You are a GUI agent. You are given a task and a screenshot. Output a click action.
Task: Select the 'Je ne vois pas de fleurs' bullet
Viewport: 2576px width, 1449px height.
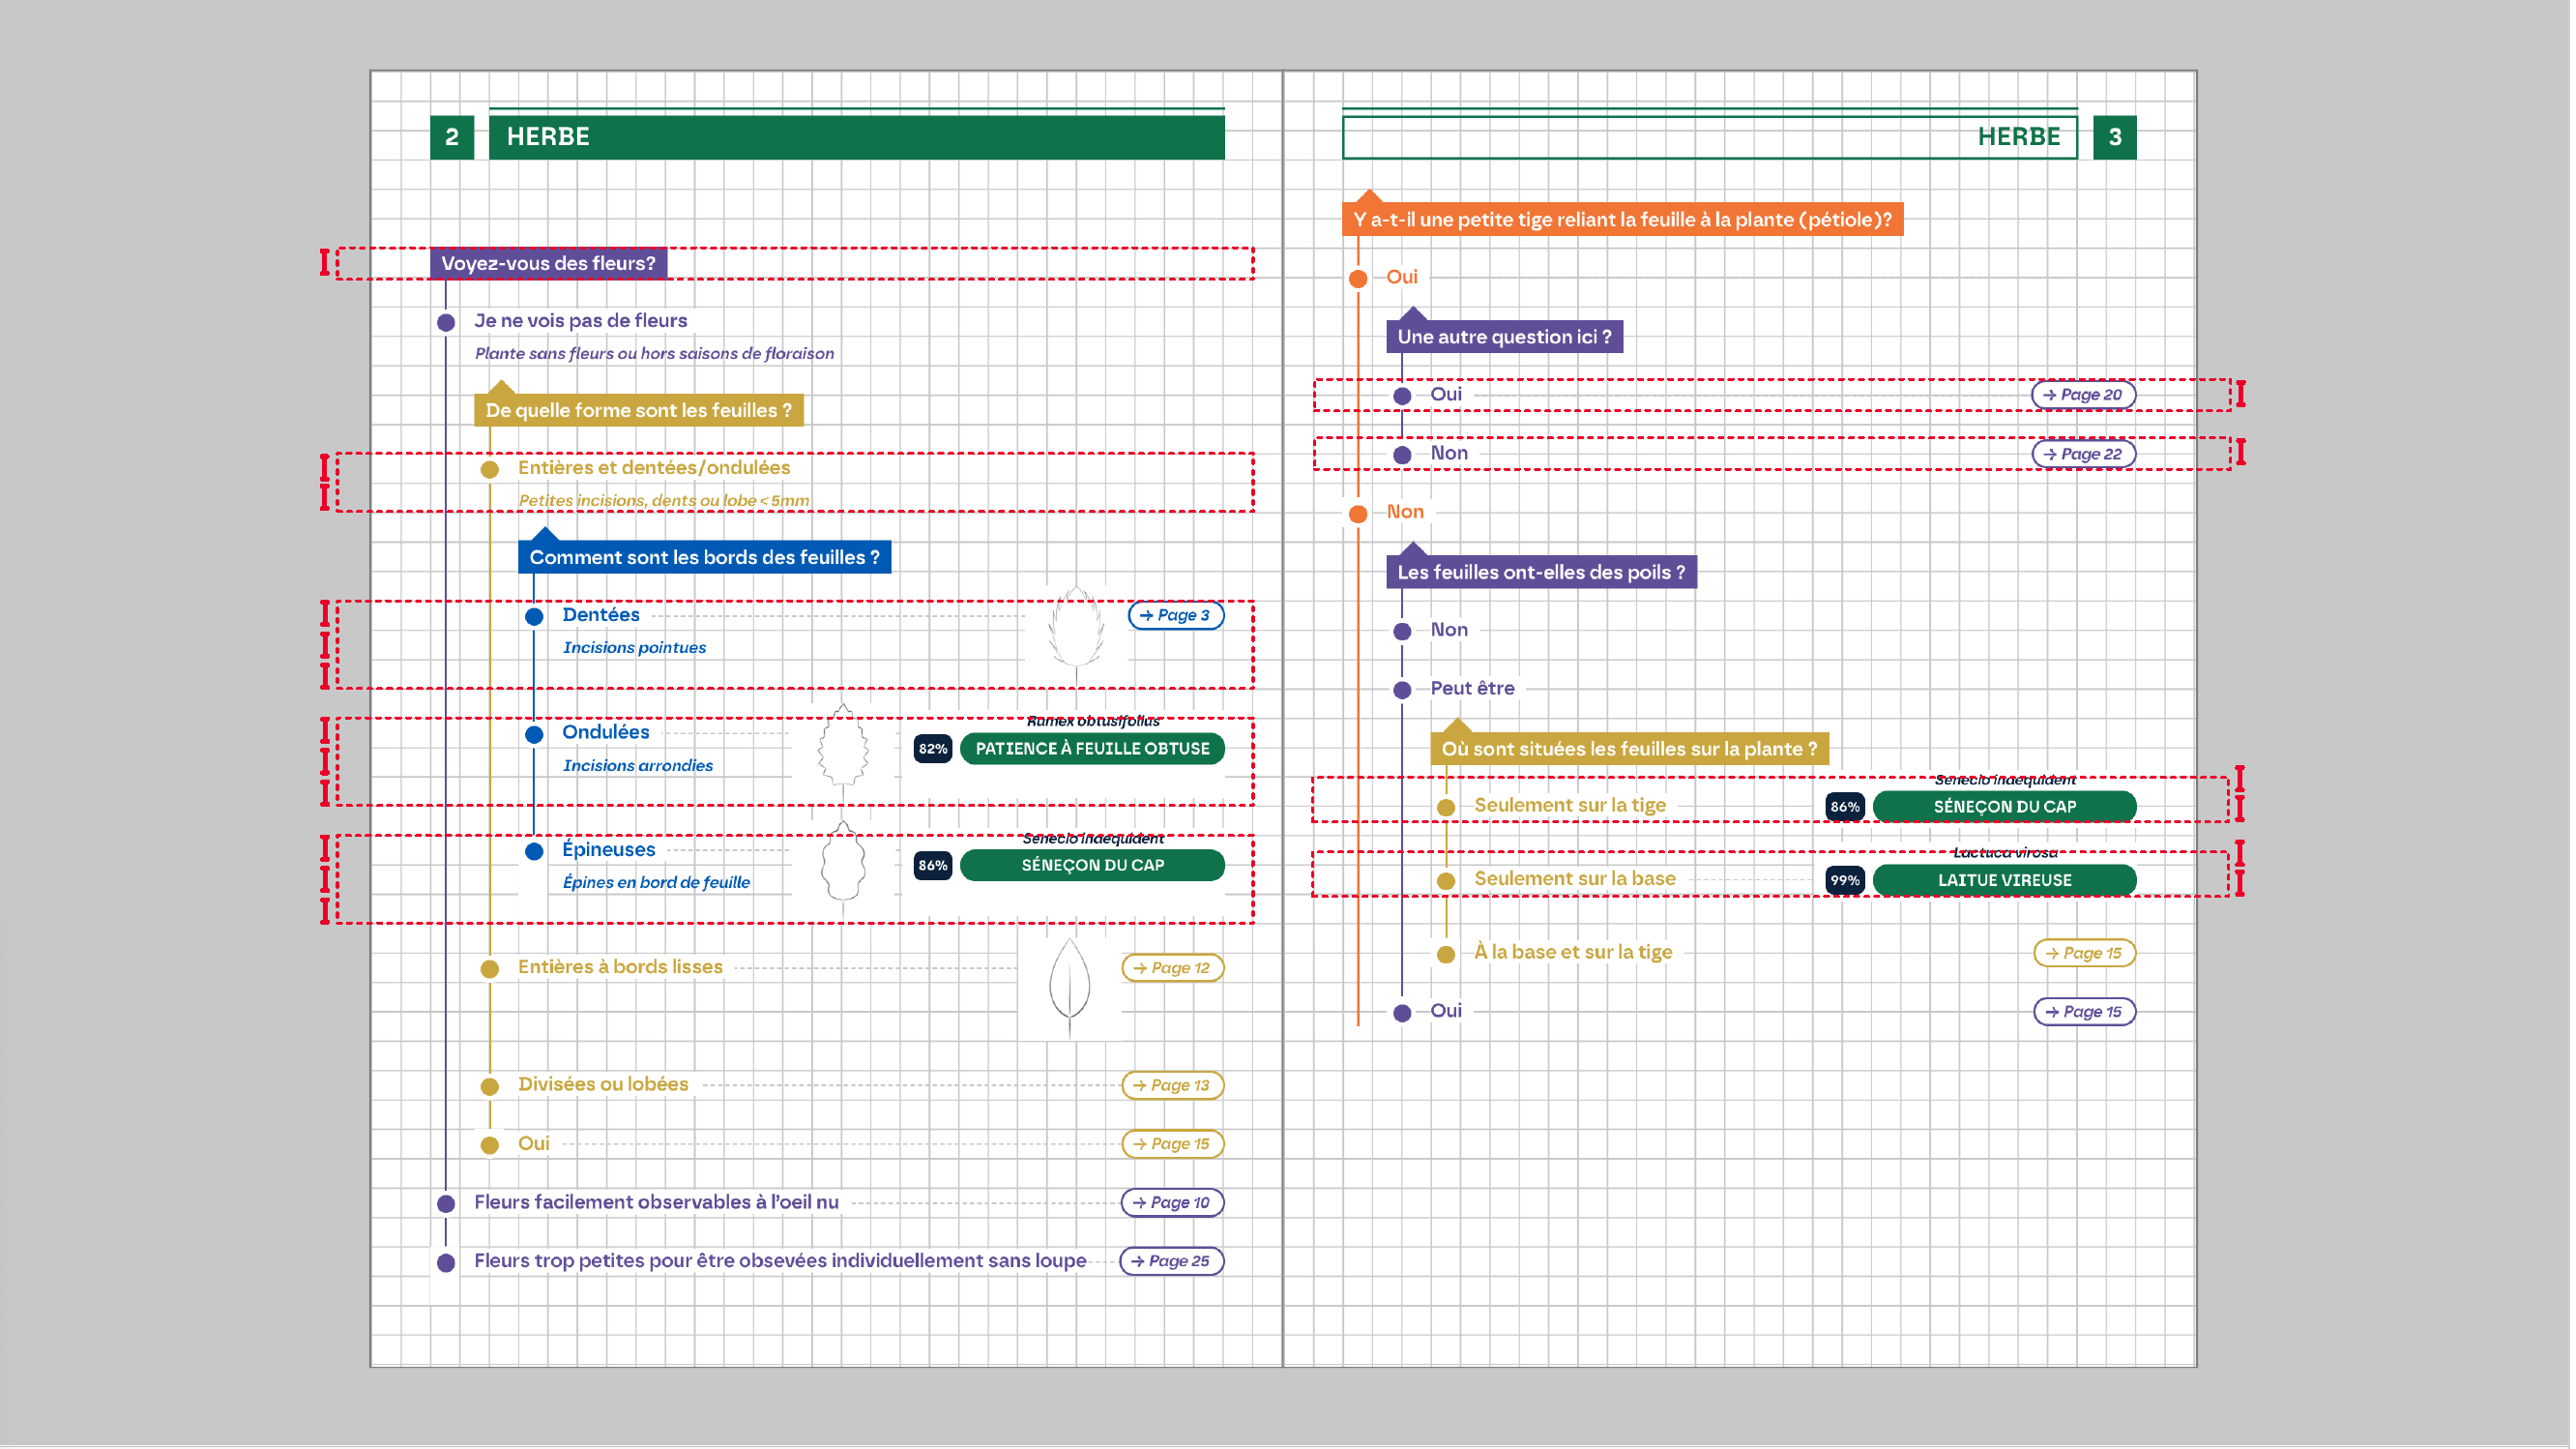click(447, 323)
